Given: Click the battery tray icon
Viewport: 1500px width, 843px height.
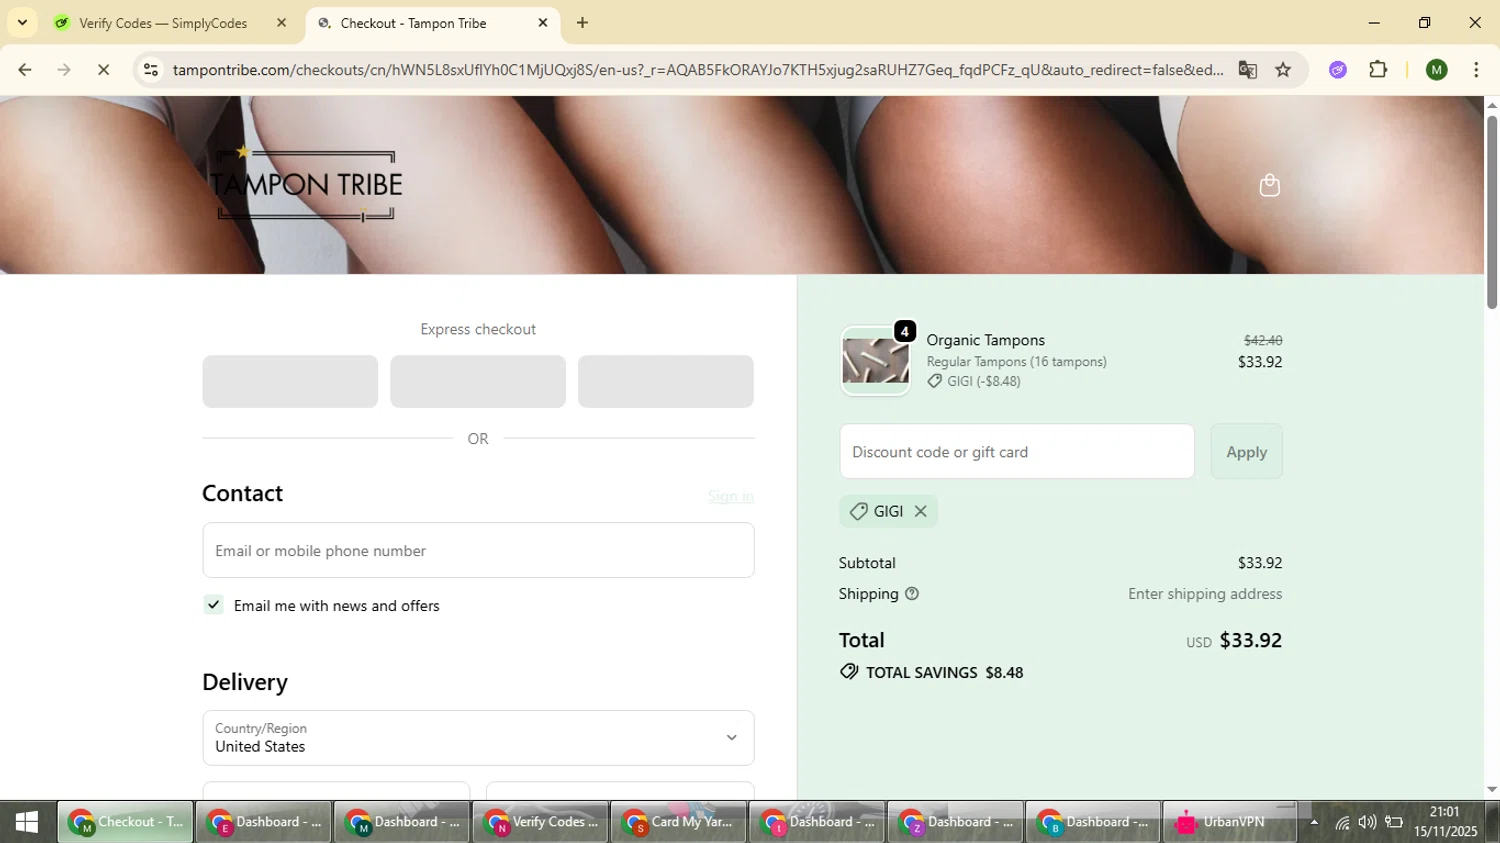Looking at the screenshot, I should click(1393, 823).
